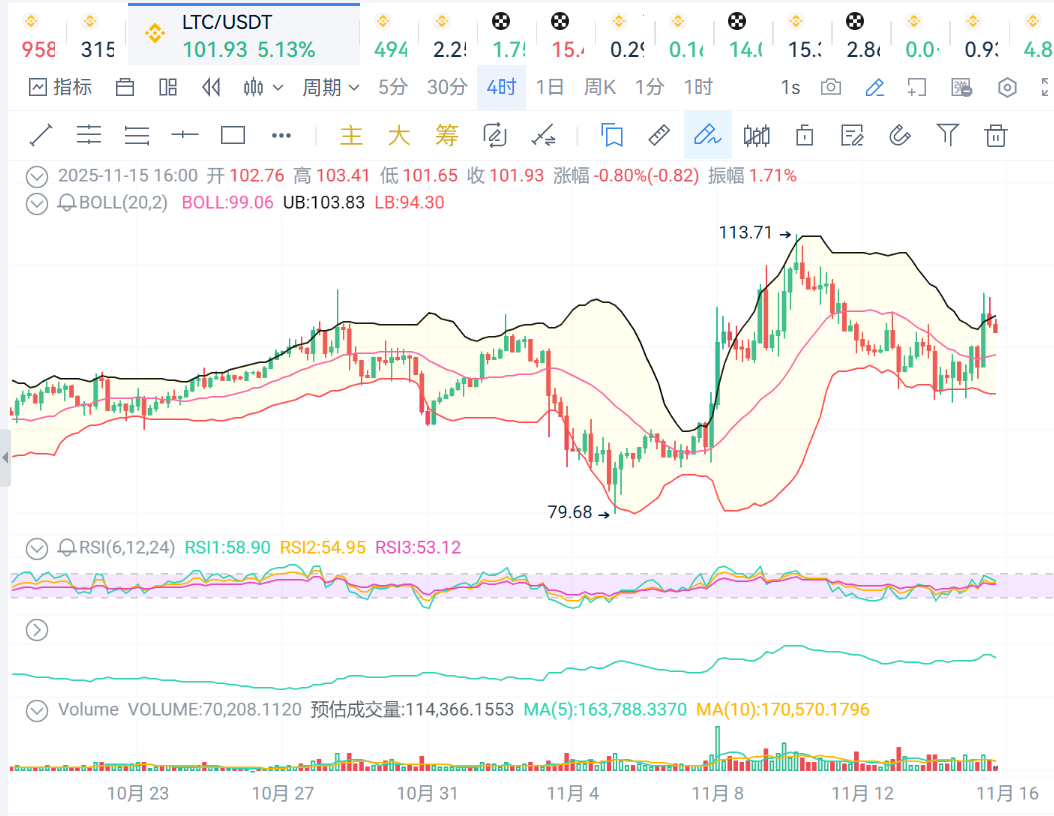
Task: Expand the candlestick chart type dropdown
Action: point(264,88)
